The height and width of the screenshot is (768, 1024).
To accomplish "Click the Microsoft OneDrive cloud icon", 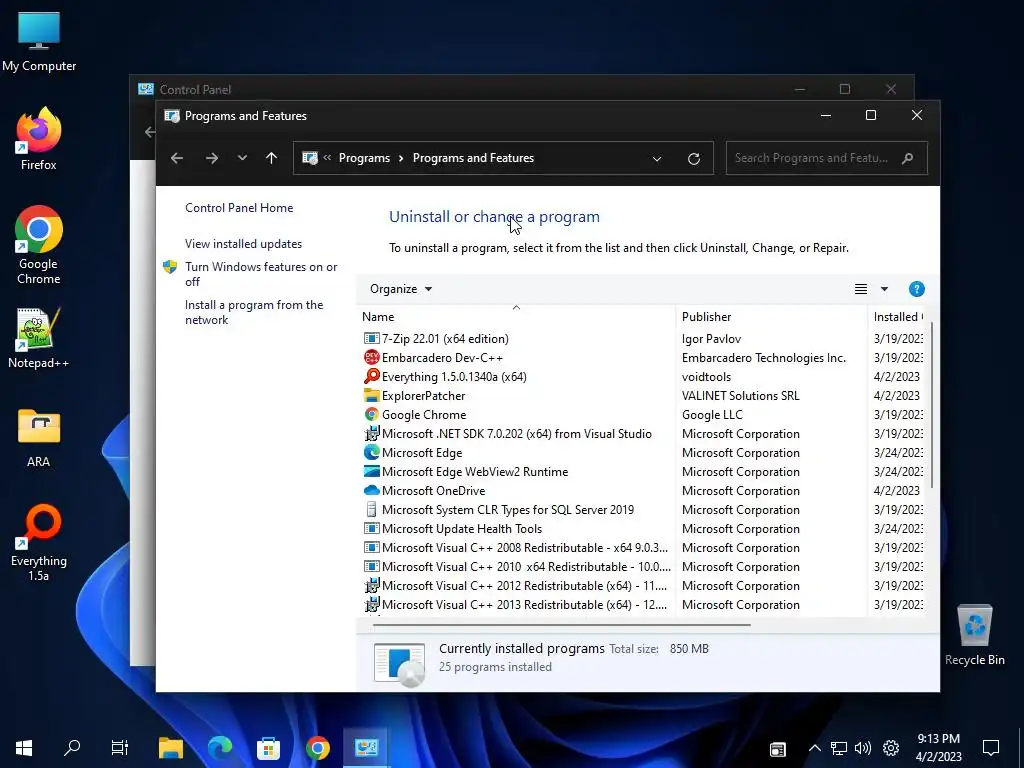I will pos(371,490).
